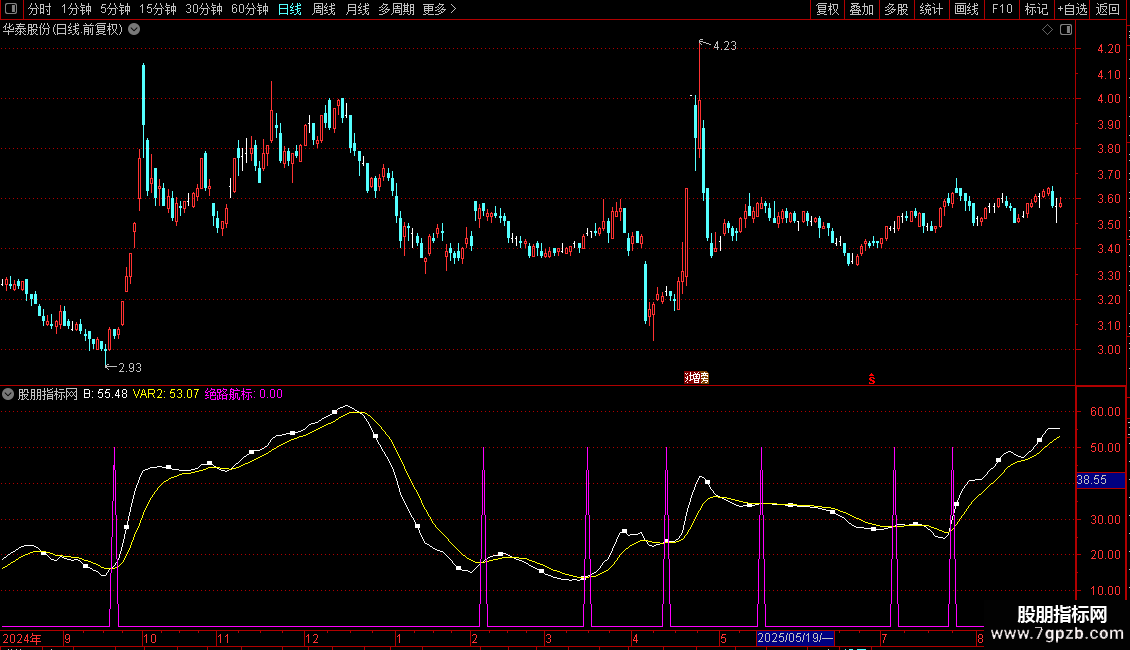Click the 标记 mark button
Image resolution: width=1130 pixels, height=650 pixels.
[1036, 9]
